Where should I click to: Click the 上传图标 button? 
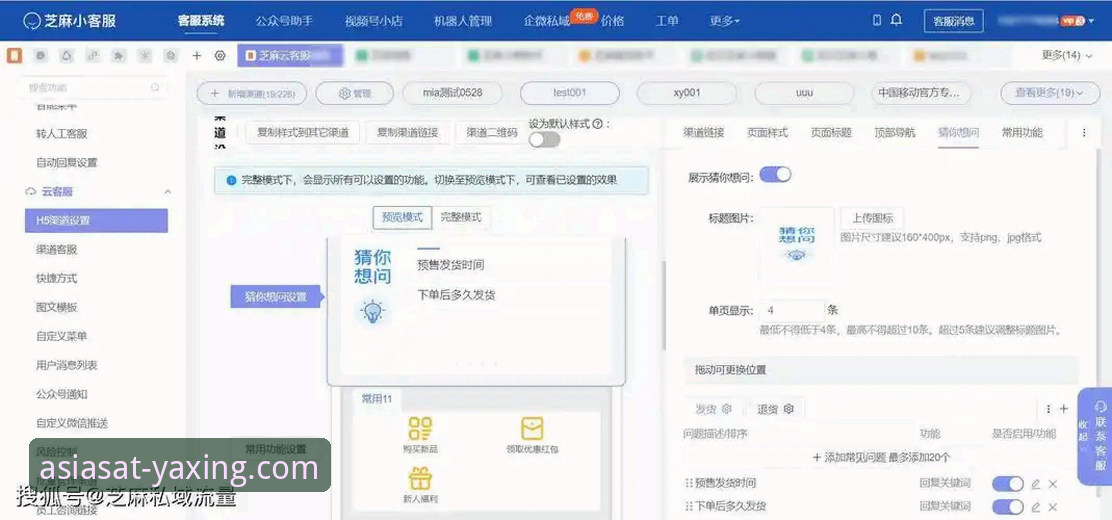(872, 218)
